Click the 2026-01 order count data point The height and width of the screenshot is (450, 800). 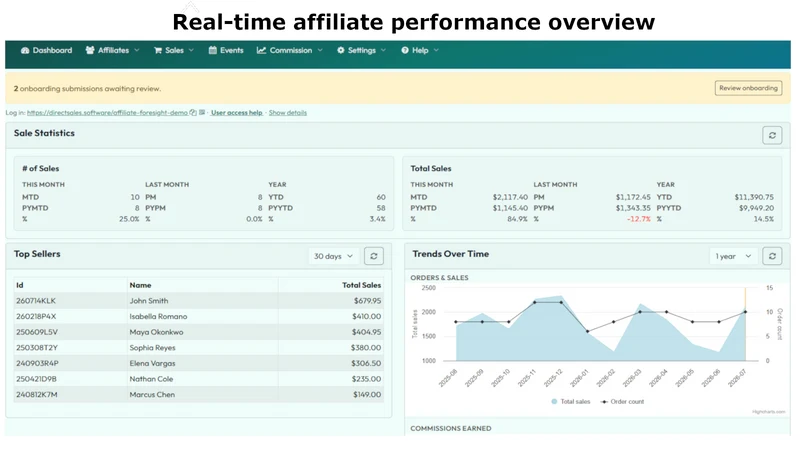tap(587, 331)
